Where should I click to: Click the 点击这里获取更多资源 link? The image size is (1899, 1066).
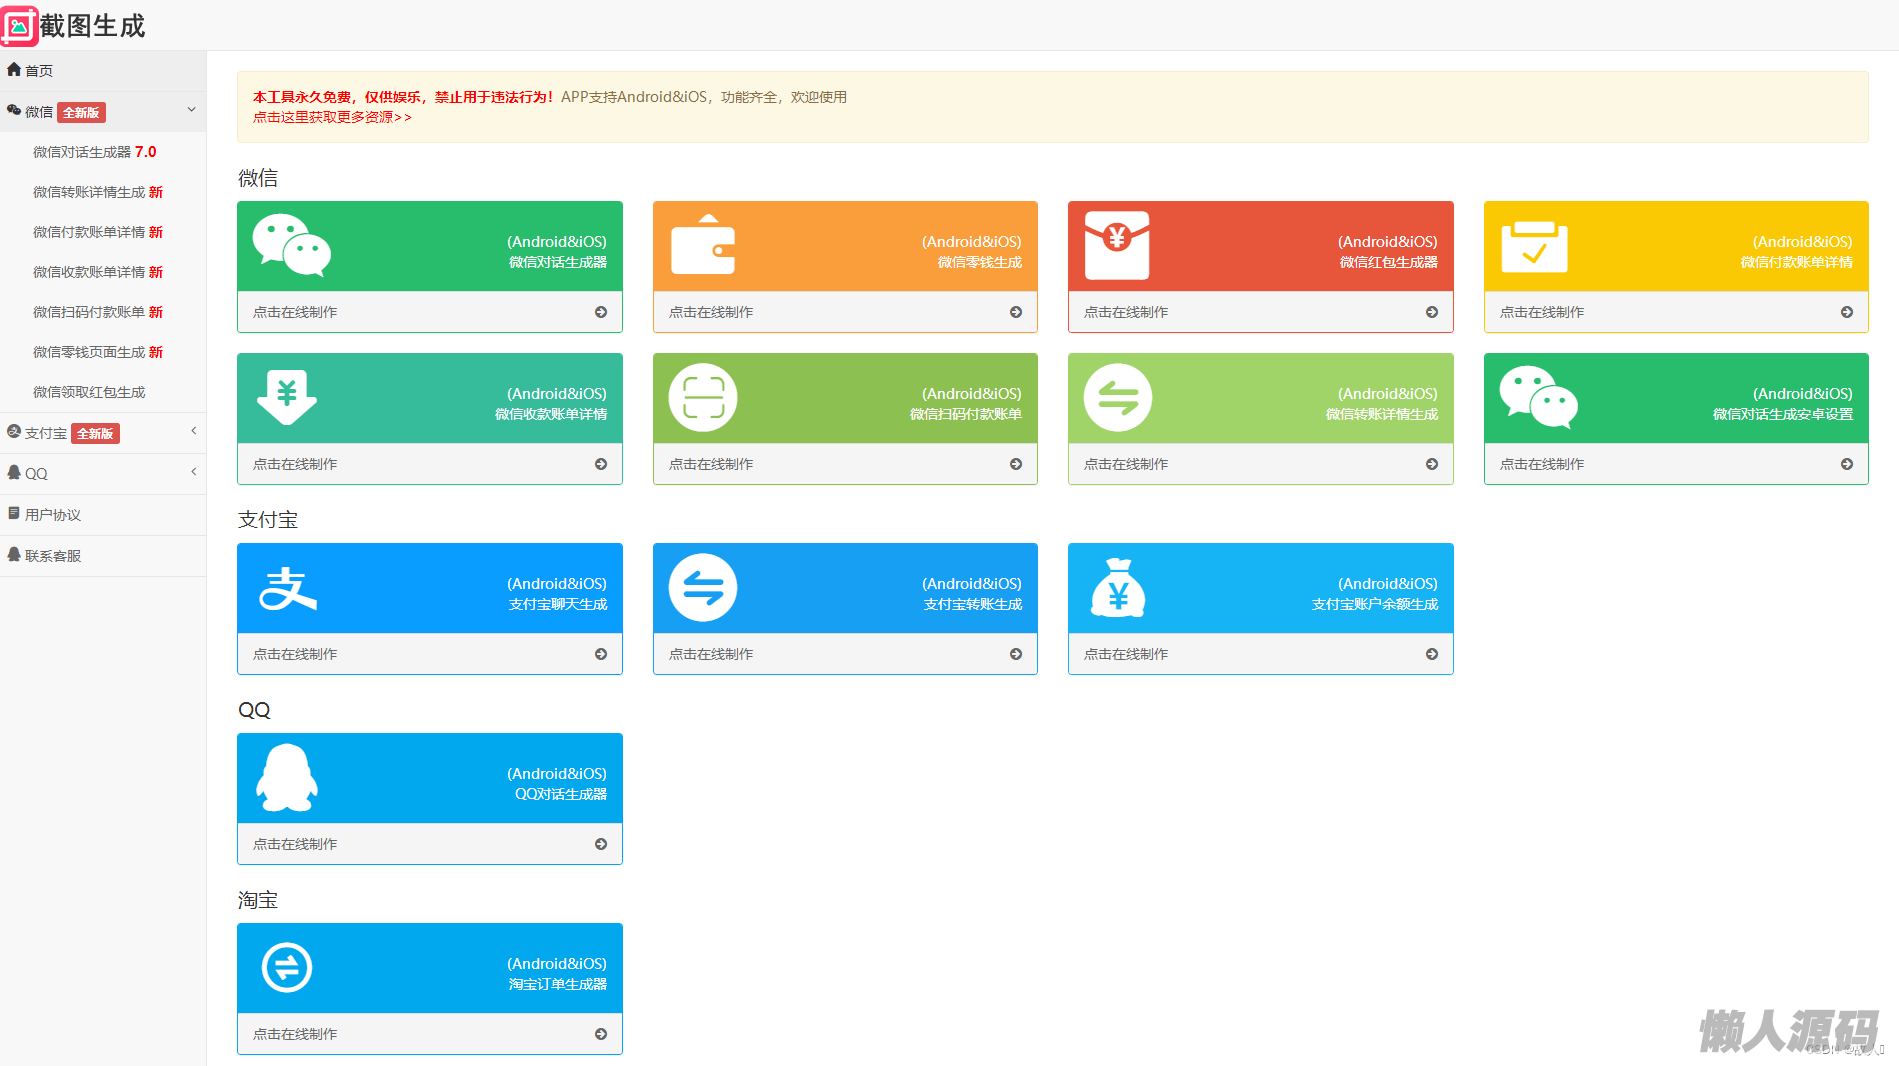(x=332, y=117)
